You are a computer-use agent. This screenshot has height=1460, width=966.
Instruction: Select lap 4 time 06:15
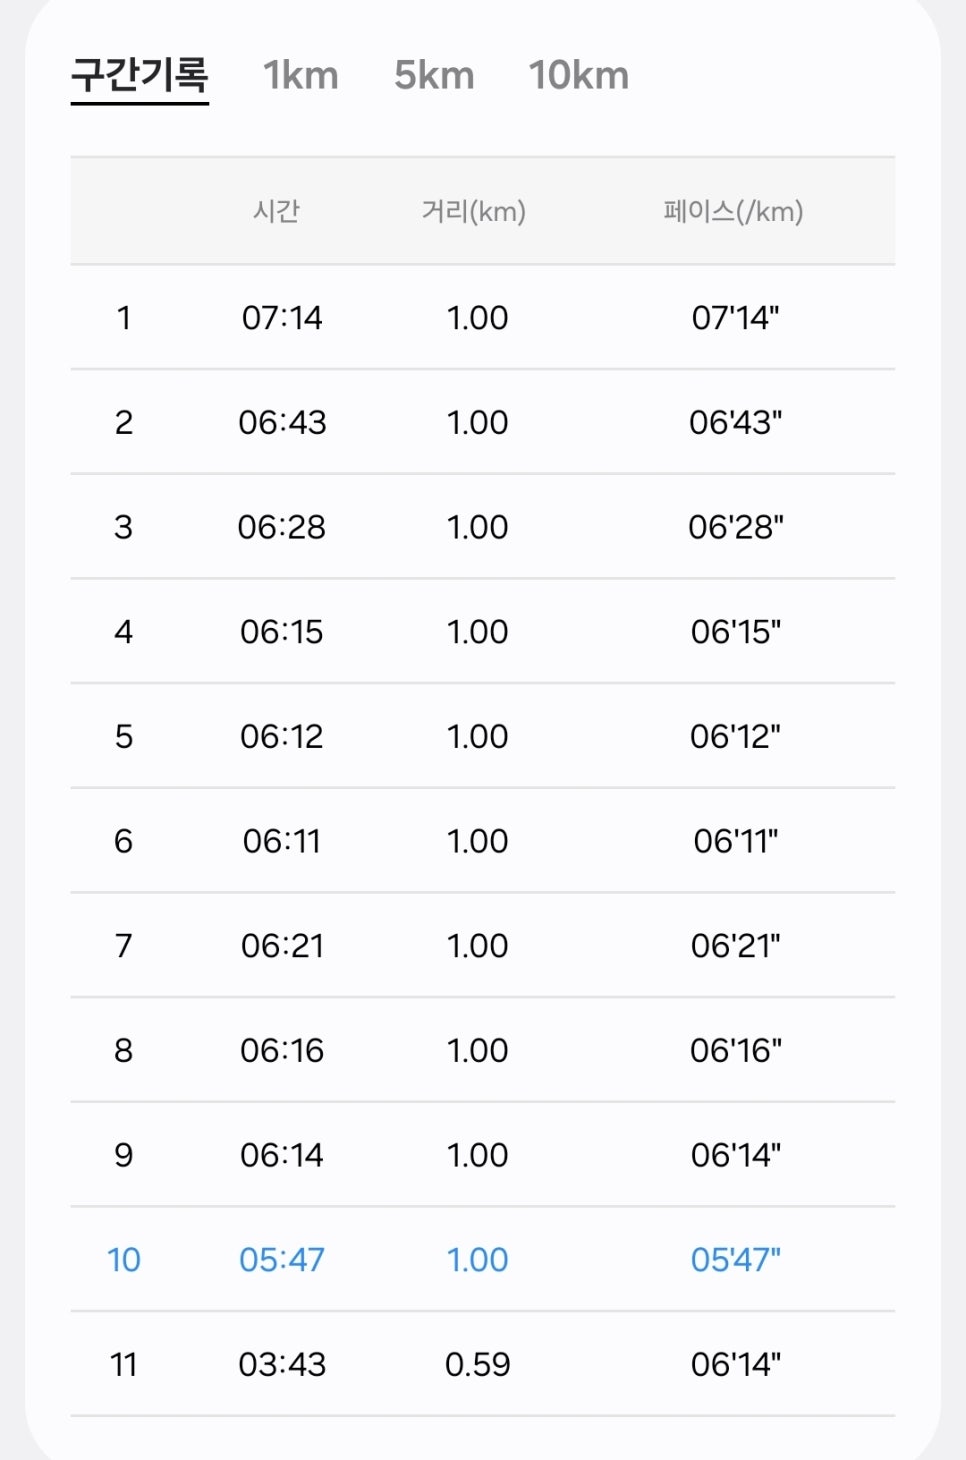[282, 632]
